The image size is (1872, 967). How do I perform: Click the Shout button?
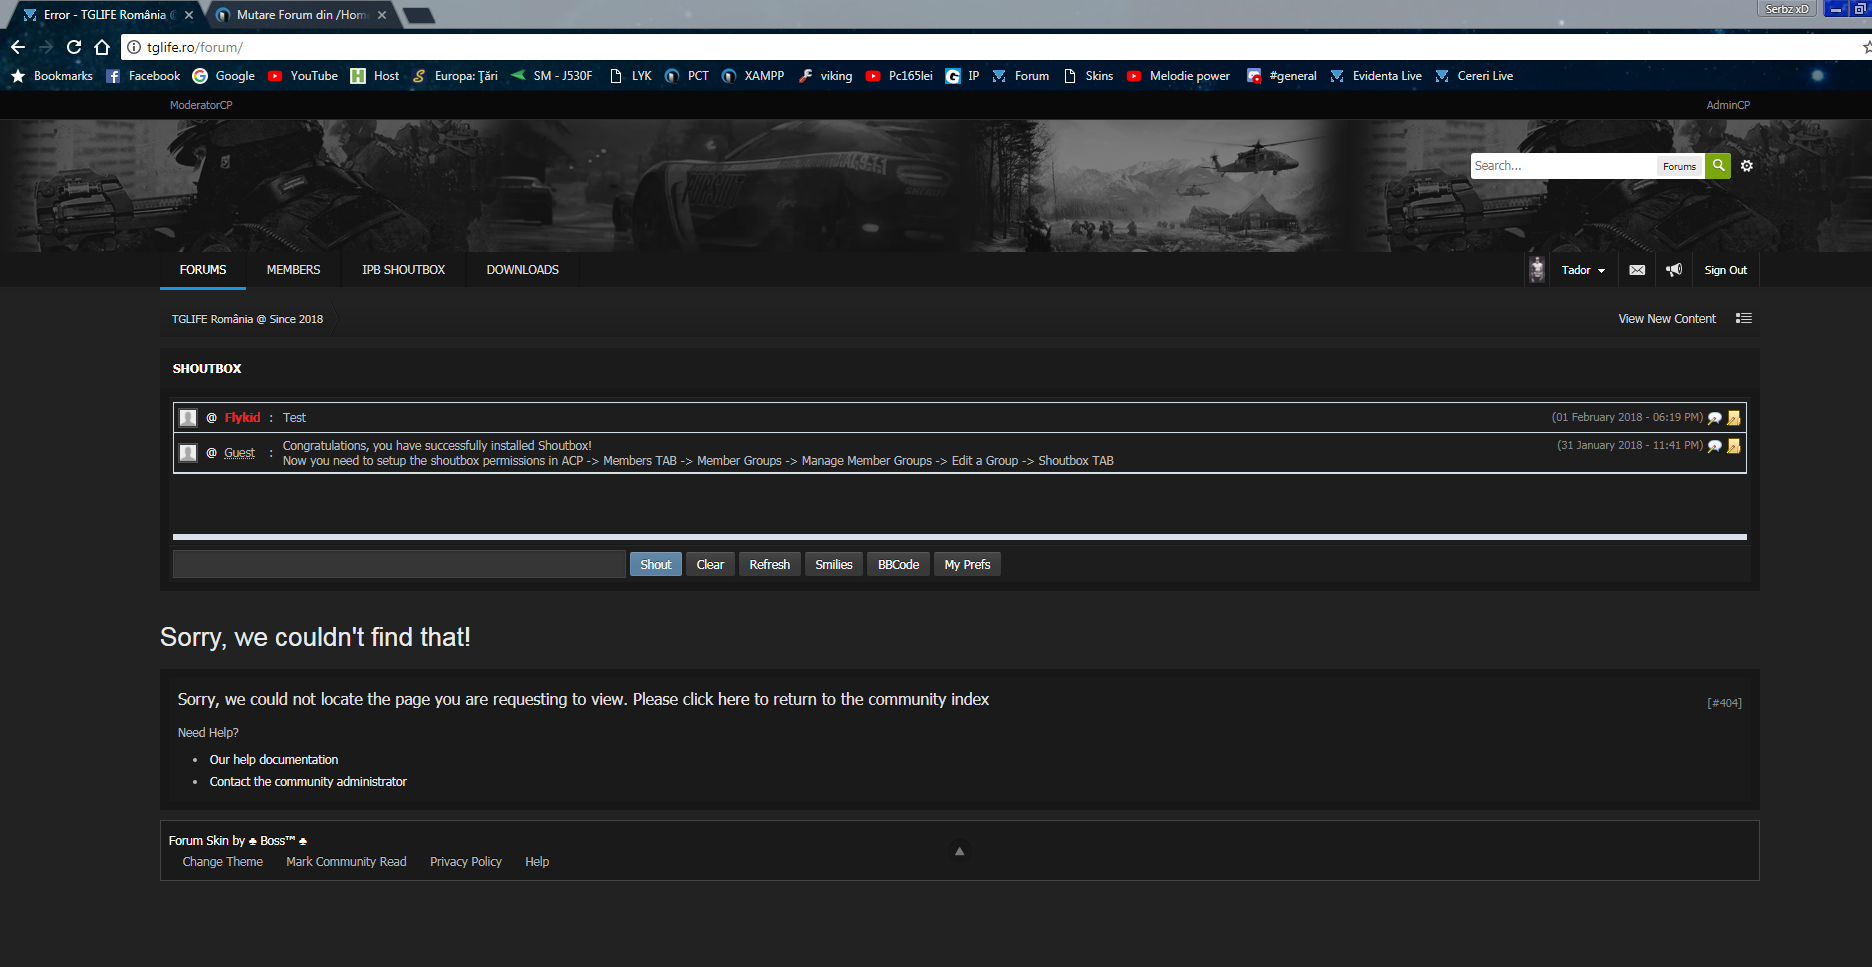tap(656, 564)
